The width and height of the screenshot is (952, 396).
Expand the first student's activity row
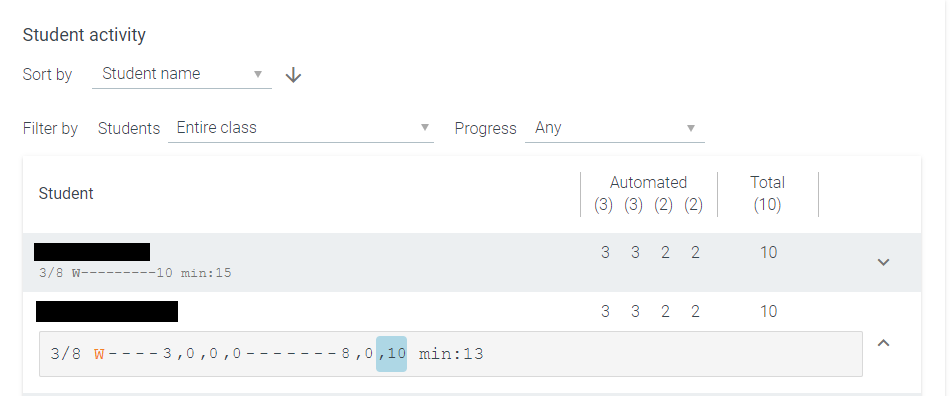883,262
